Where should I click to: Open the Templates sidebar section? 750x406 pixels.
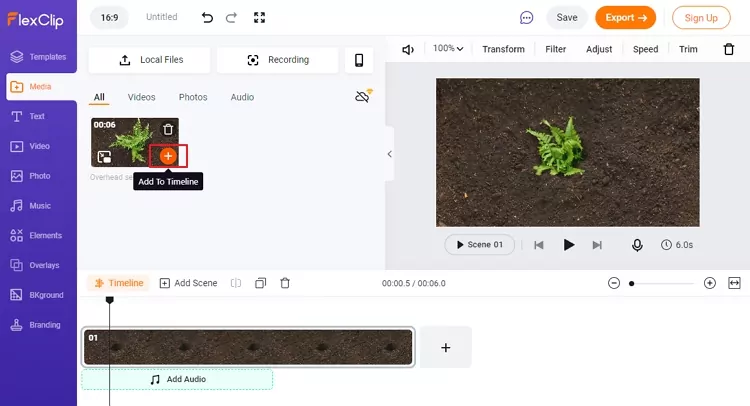coord(38,57)
